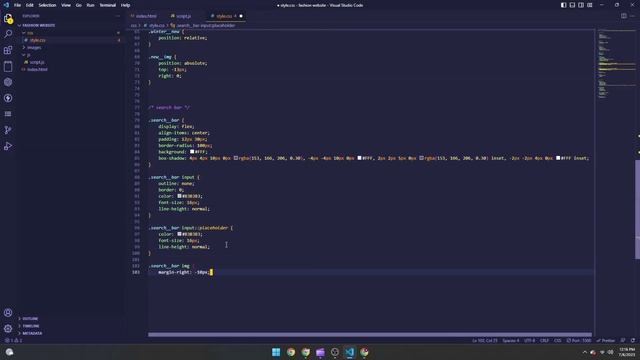
Task: Click the CRLF line ending status item
Action: [x=544, y=340]
